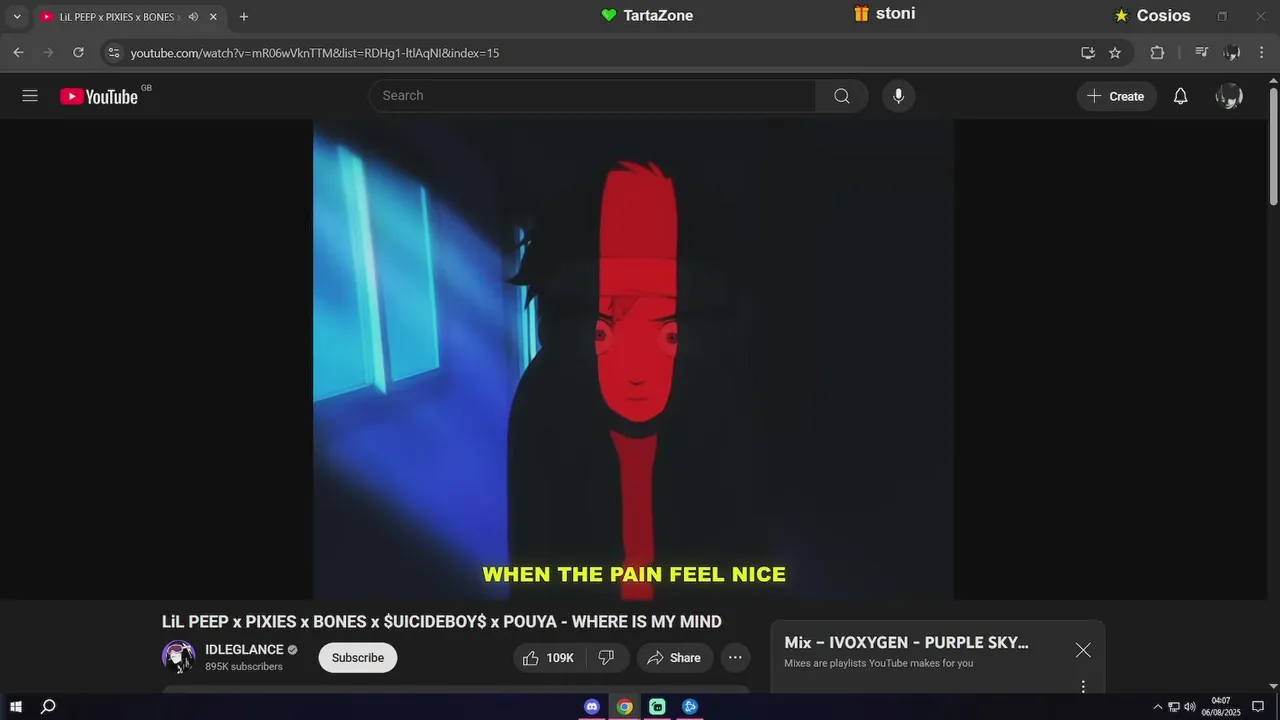Click the Cosios star overlay label
The height and width of the screenshot is (720, 1280).
1152,16
